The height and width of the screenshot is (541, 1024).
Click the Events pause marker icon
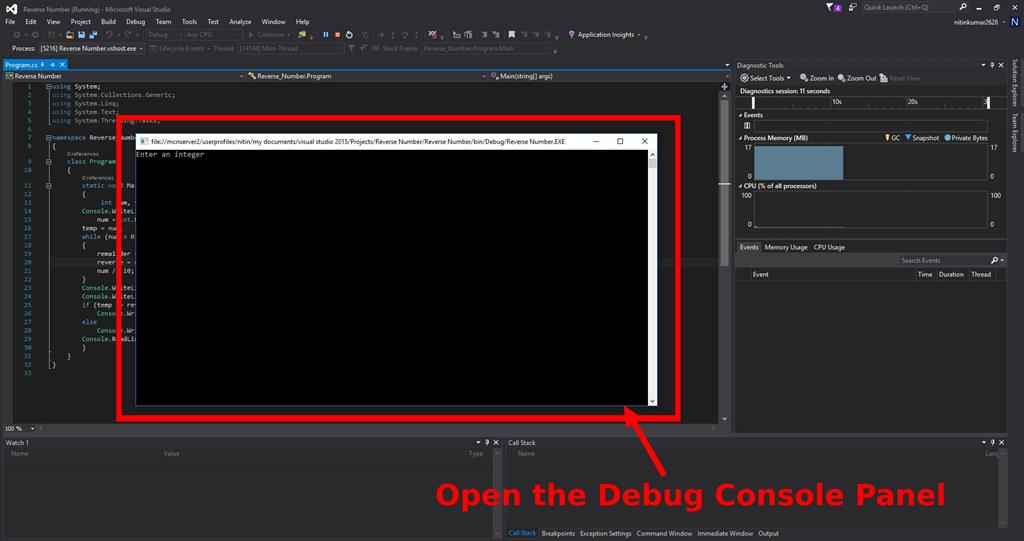click(747, 125)
